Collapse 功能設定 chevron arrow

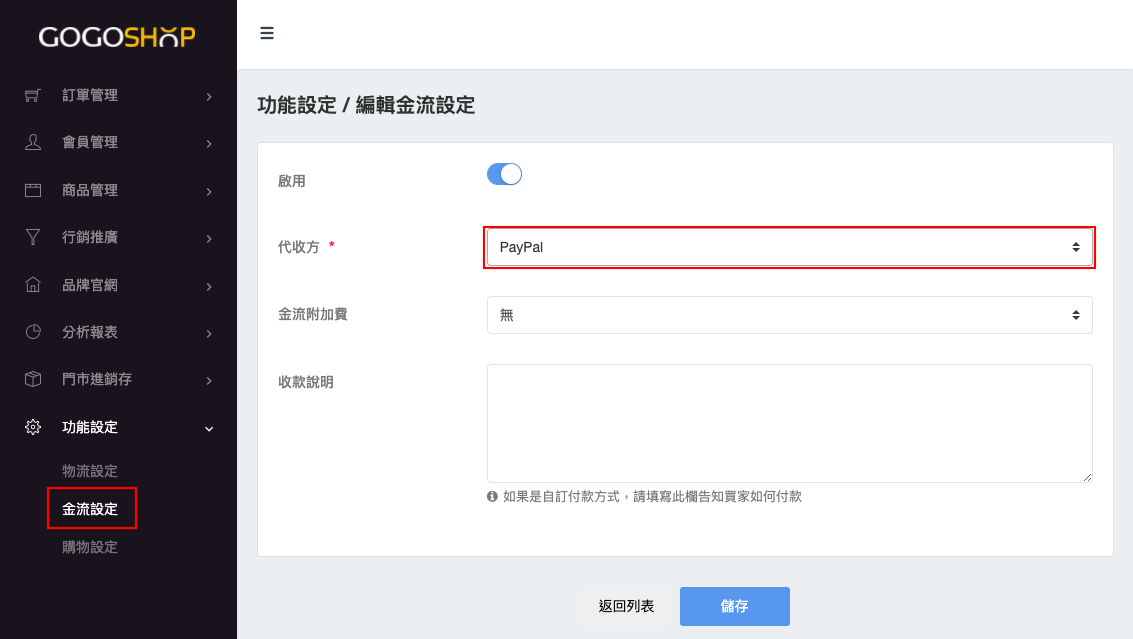[x=209, y=429]
